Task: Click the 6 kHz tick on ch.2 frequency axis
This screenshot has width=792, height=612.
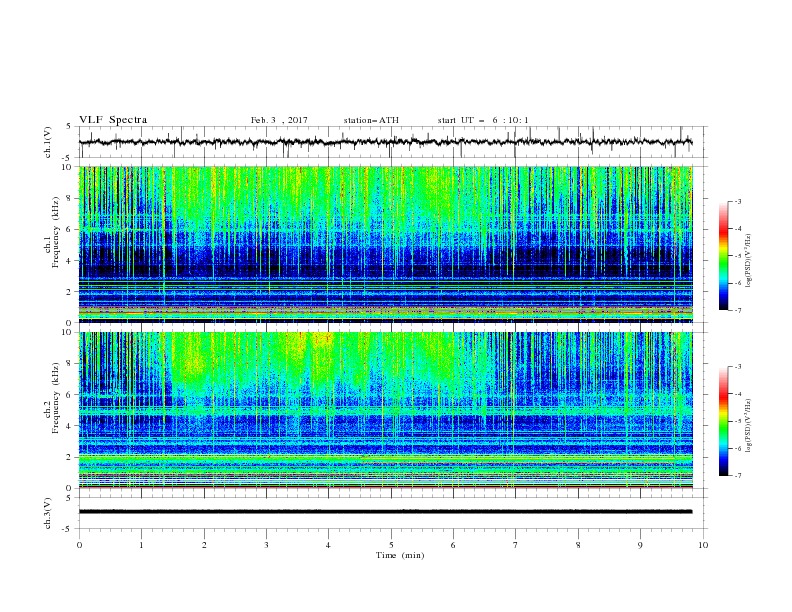Action: 69,394
